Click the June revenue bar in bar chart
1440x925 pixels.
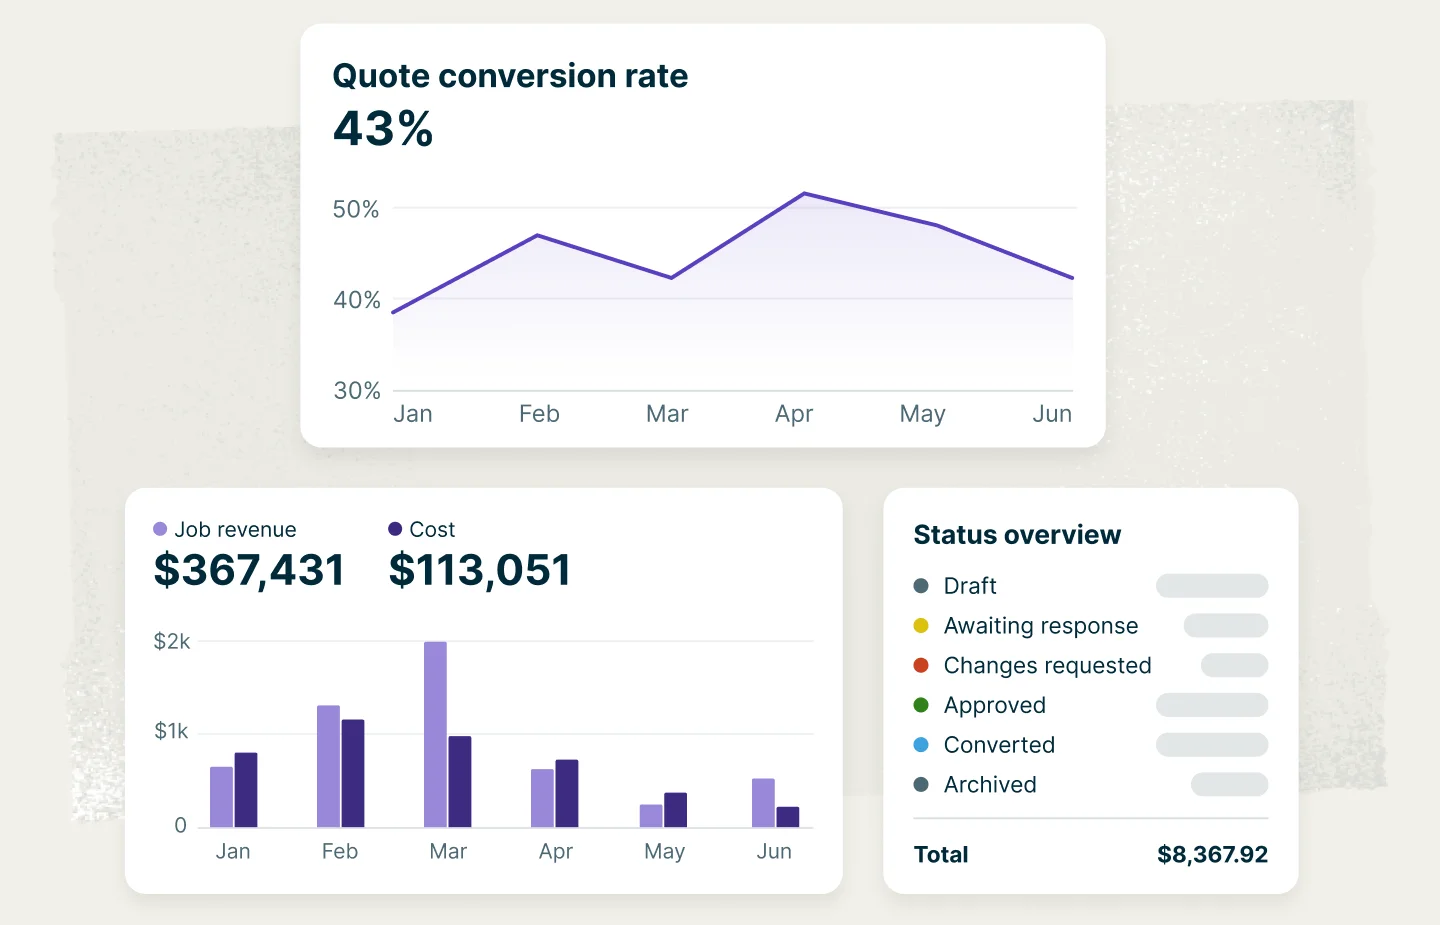(763, 802)
